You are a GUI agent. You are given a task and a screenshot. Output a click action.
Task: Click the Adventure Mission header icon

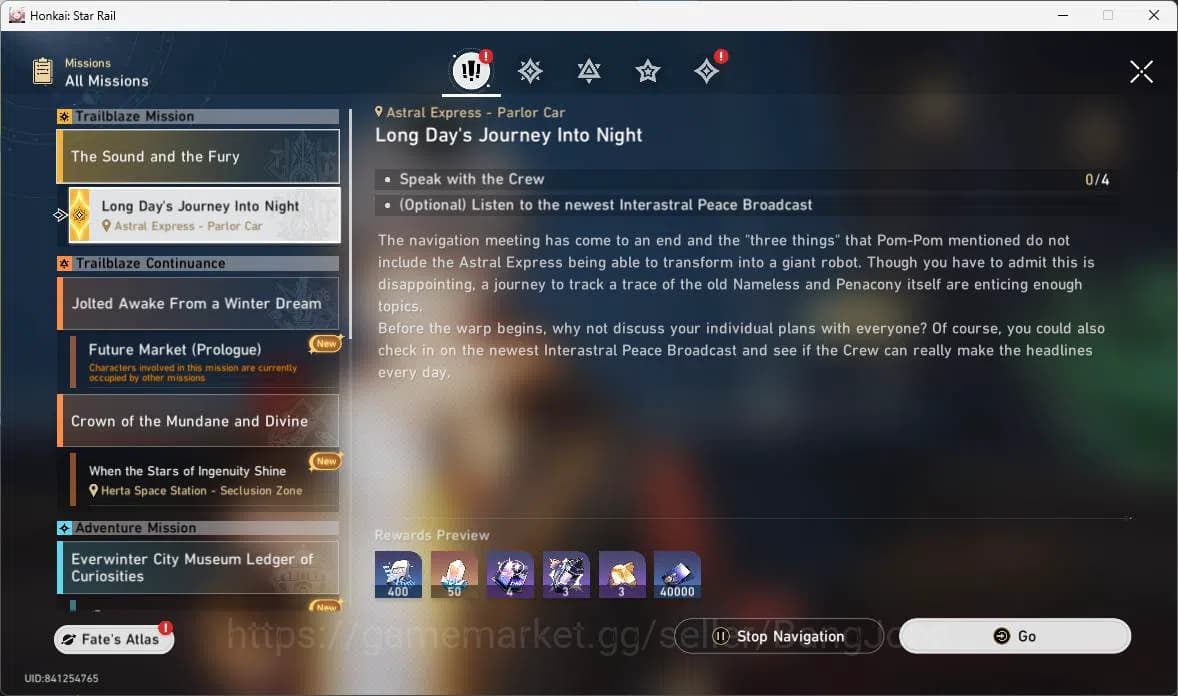(64, 528)
